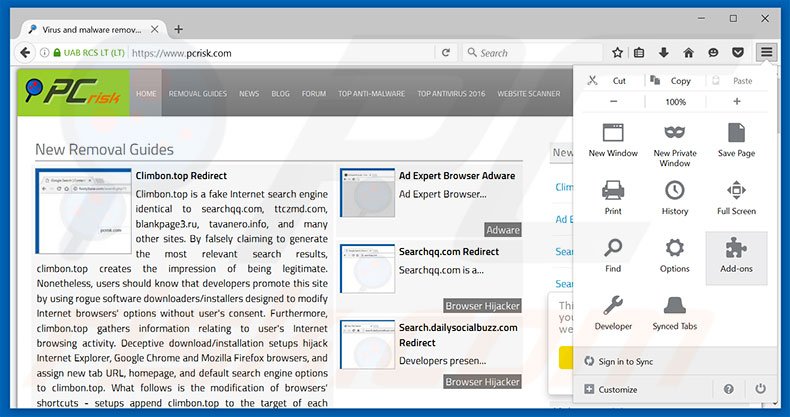Click the Search input field
The width and height of the screenshot is (790, 417).
pyautogui.click(x=533, y=53)
